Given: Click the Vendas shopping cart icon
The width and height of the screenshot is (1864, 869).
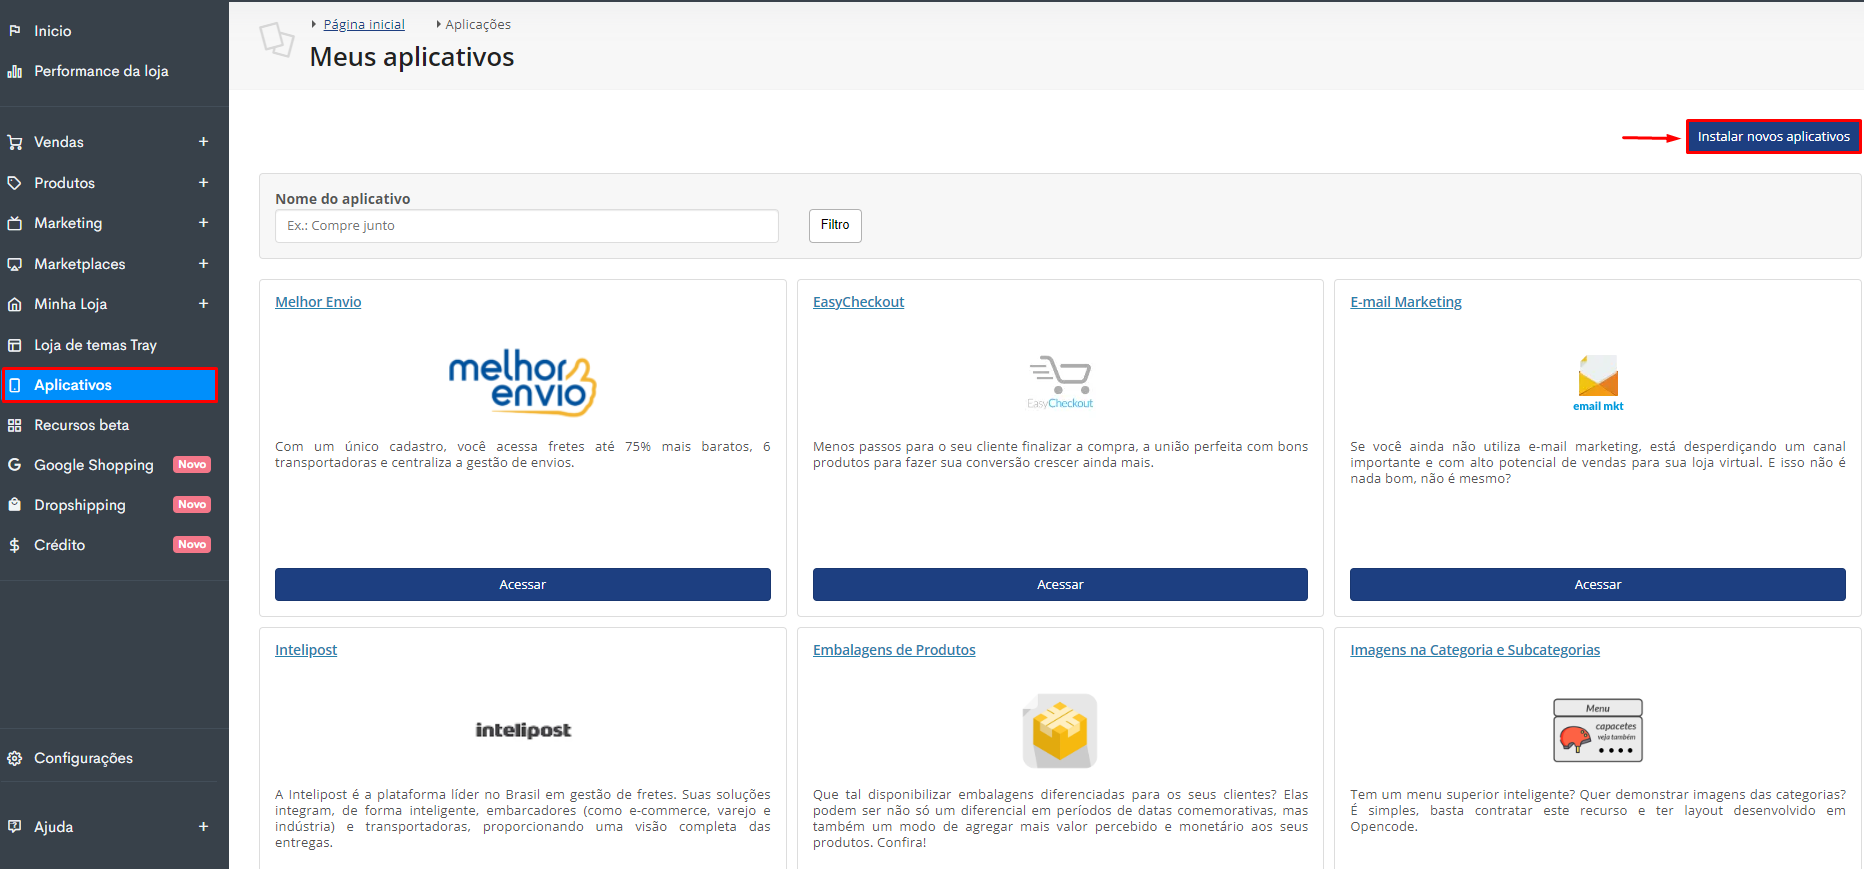Looking at the screenshot, I should (x=15, y=142).
